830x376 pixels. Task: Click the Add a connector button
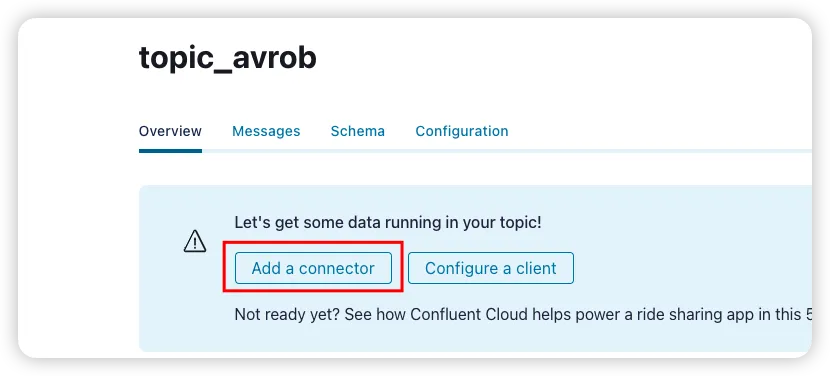[x=313, y=268]
